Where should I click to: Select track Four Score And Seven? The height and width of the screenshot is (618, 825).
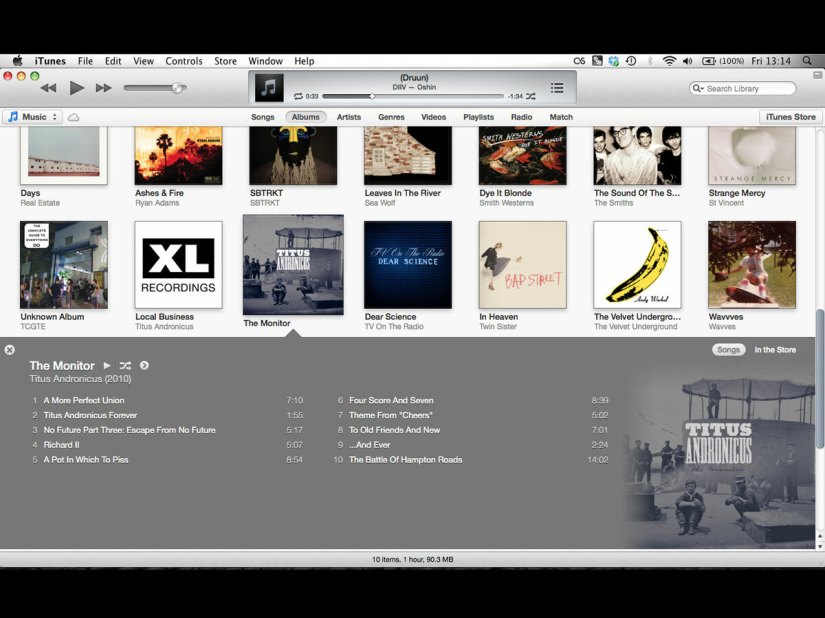[x=472, y=400]
